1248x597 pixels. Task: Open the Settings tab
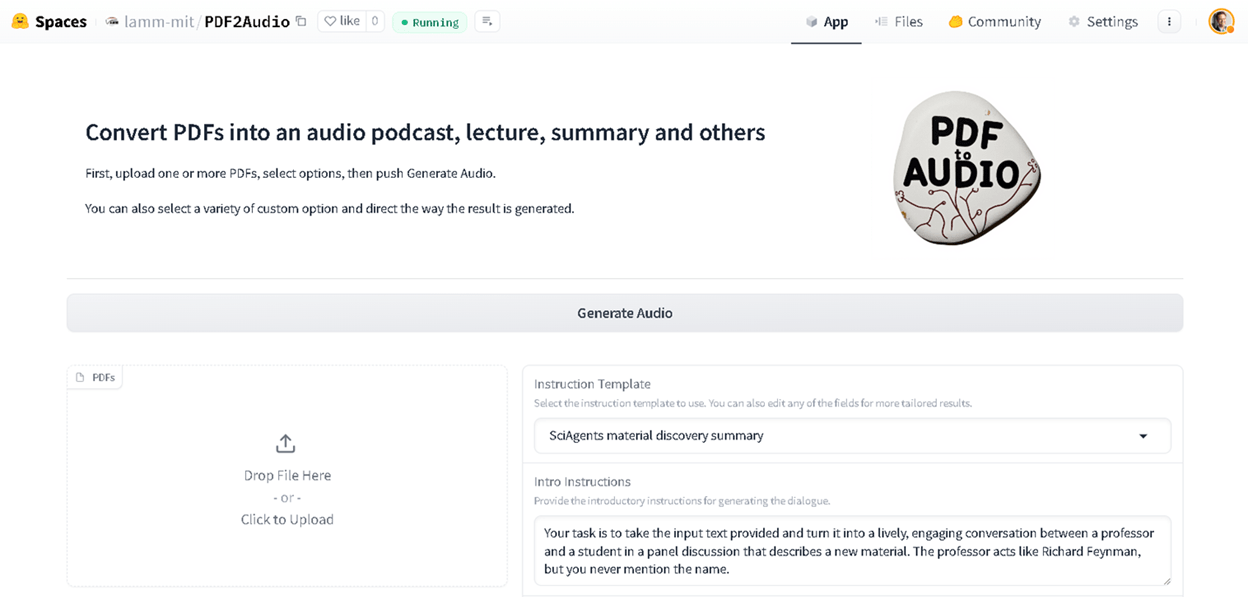[1102, 21]
